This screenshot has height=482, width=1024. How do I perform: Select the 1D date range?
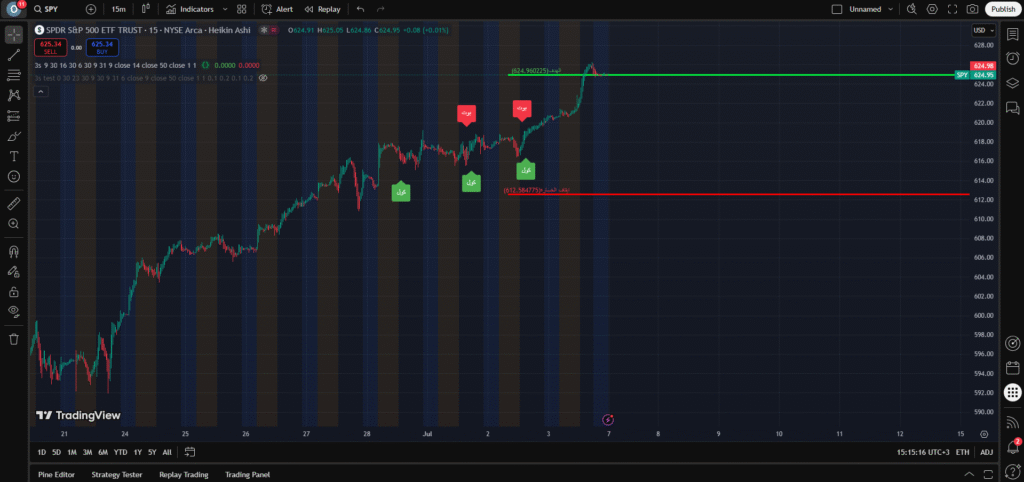(x=41, y=452)
